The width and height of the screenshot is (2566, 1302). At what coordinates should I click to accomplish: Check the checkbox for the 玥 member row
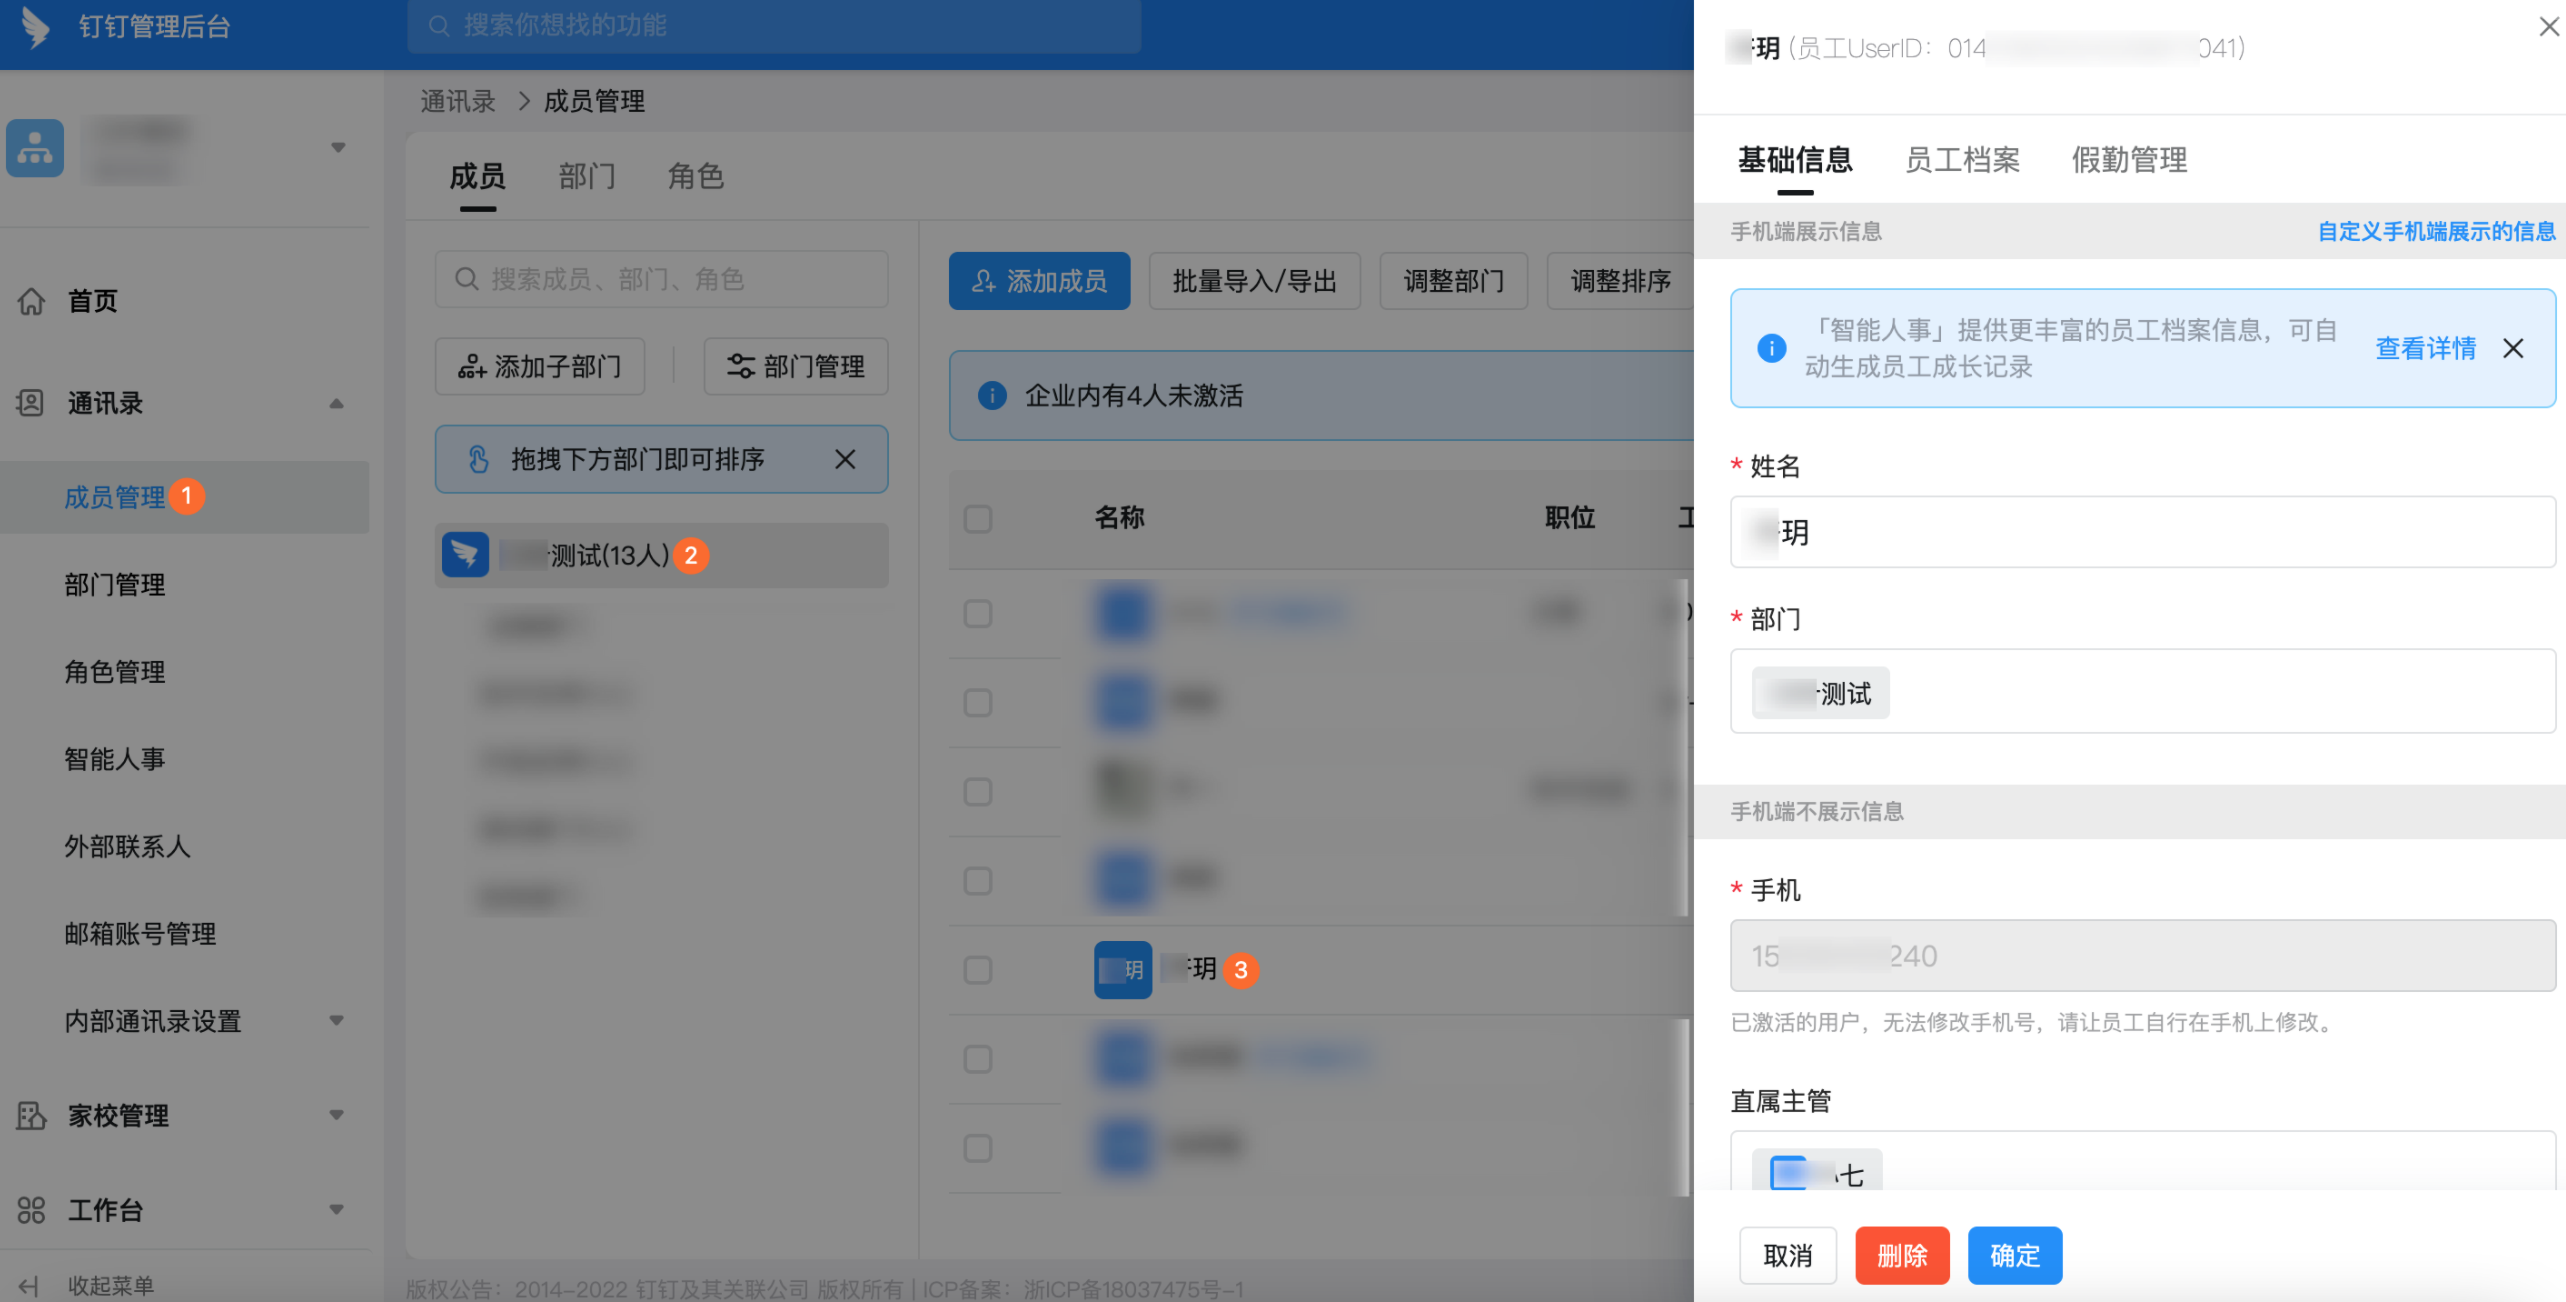tap(978, 969)
